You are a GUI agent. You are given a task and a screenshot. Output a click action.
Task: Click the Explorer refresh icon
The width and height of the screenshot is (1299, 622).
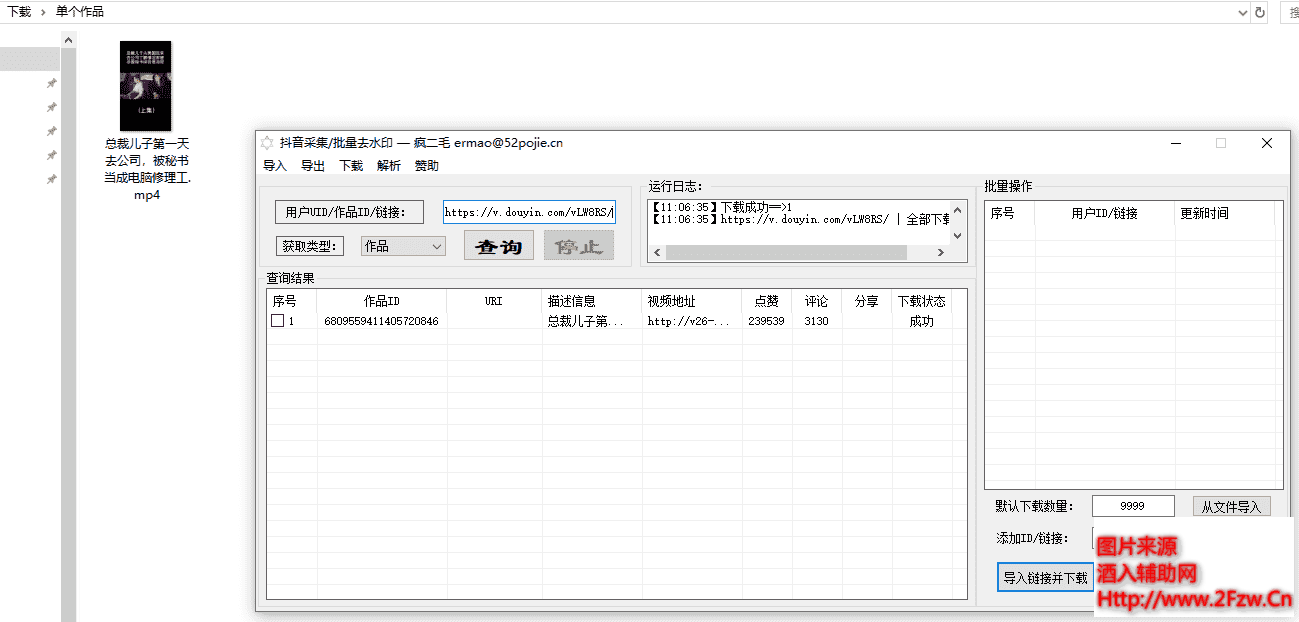click(x=1260, y=12)
